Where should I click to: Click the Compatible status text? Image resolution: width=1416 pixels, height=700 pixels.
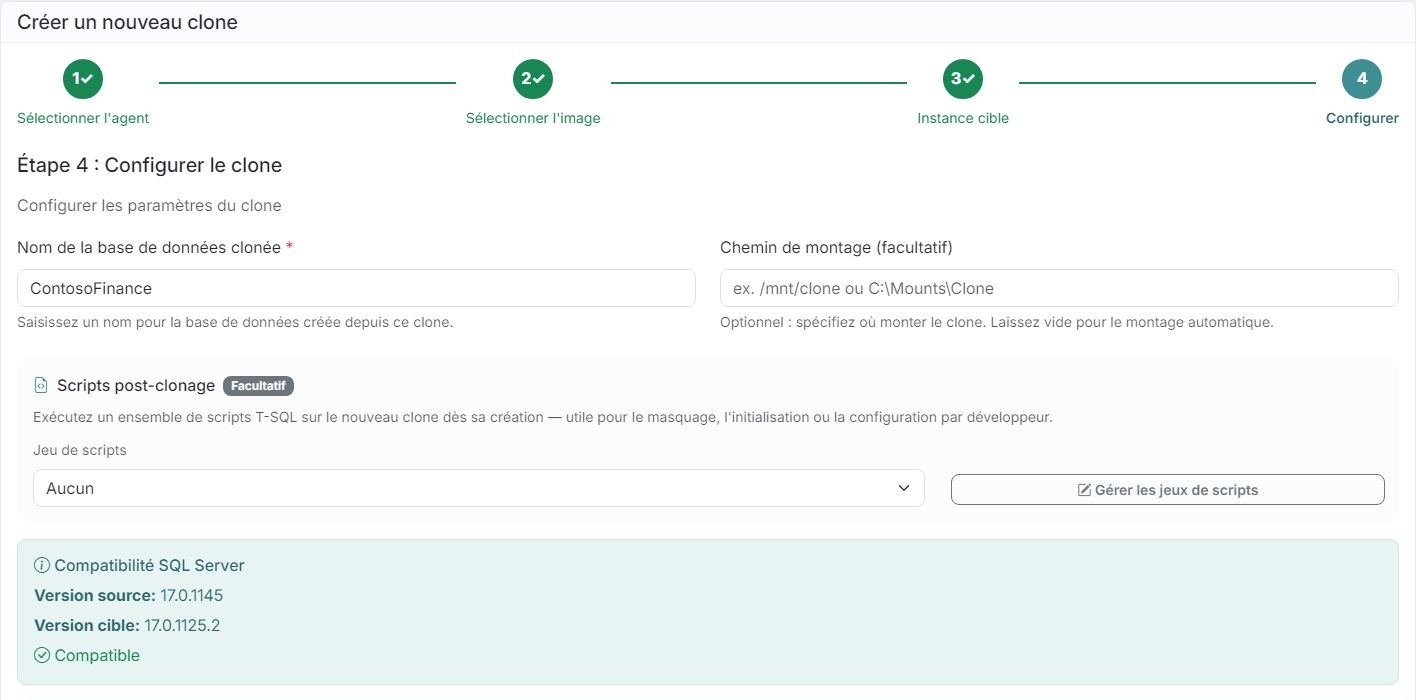pos(97,655)
